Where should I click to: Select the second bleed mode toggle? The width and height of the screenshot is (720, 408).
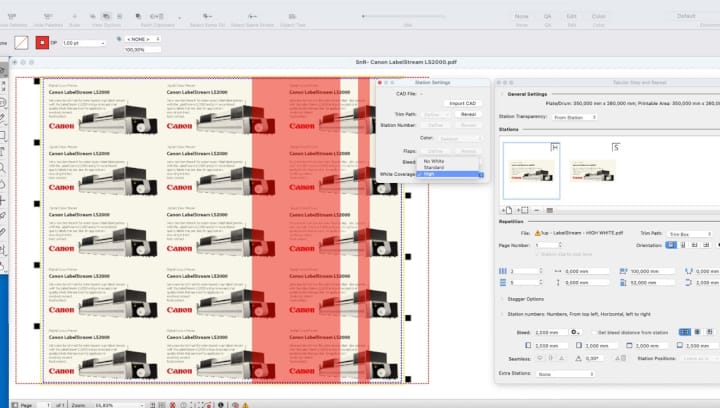(x=697, y=332)
